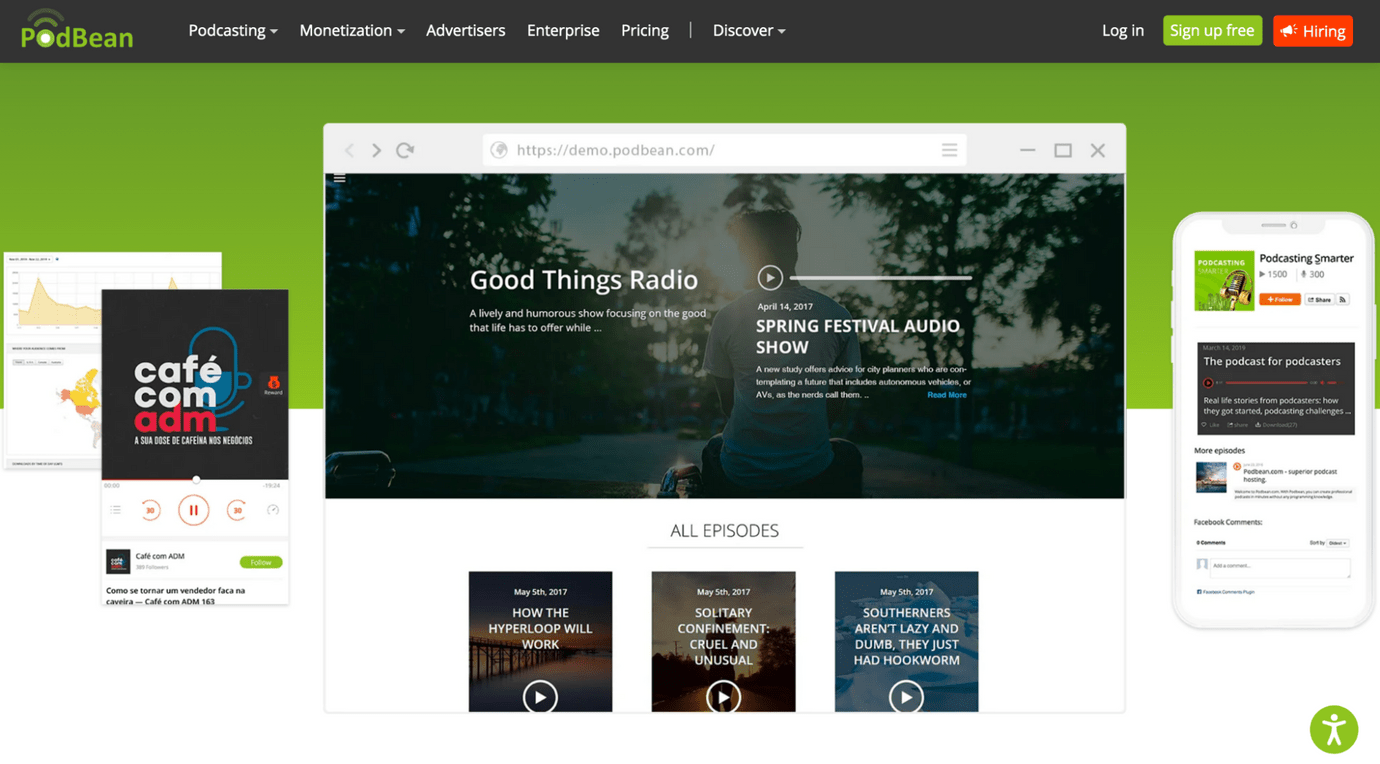The height and width of the screenshot is (764, 1380).
Task: Open the Advertisers page
Action: pyautogui.click(x=465, y=31)
